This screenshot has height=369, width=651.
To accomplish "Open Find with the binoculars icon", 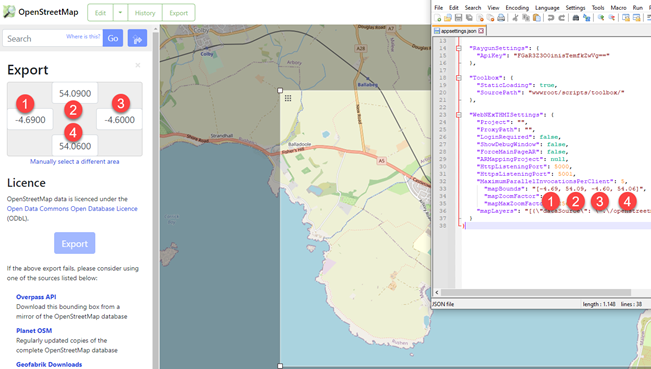I will pyautogui.click(x=575, y=18).
